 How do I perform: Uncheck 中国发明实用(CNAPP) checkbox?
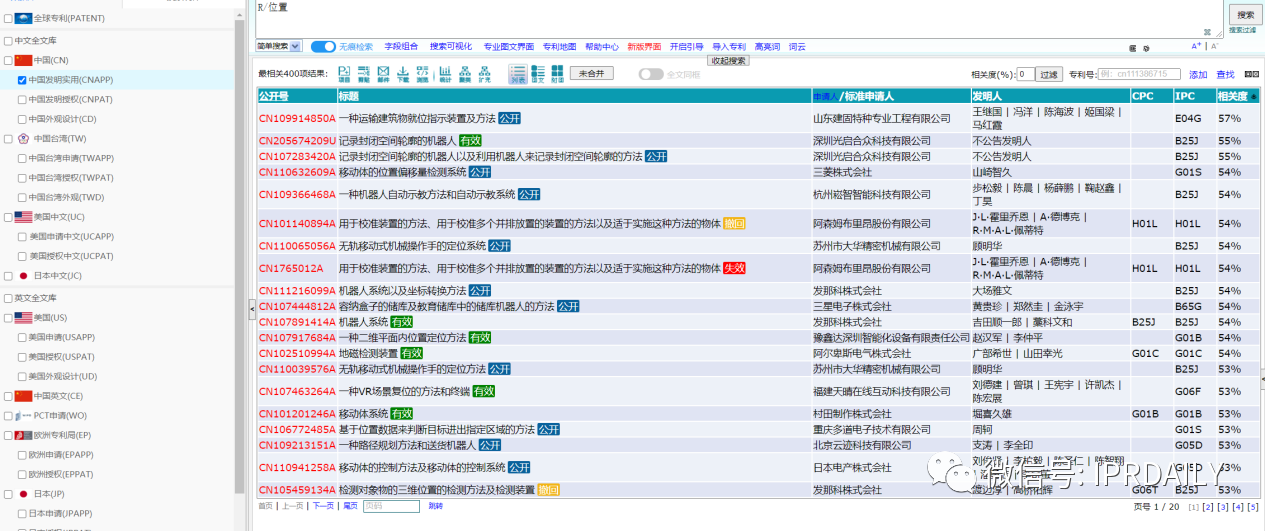22,80
